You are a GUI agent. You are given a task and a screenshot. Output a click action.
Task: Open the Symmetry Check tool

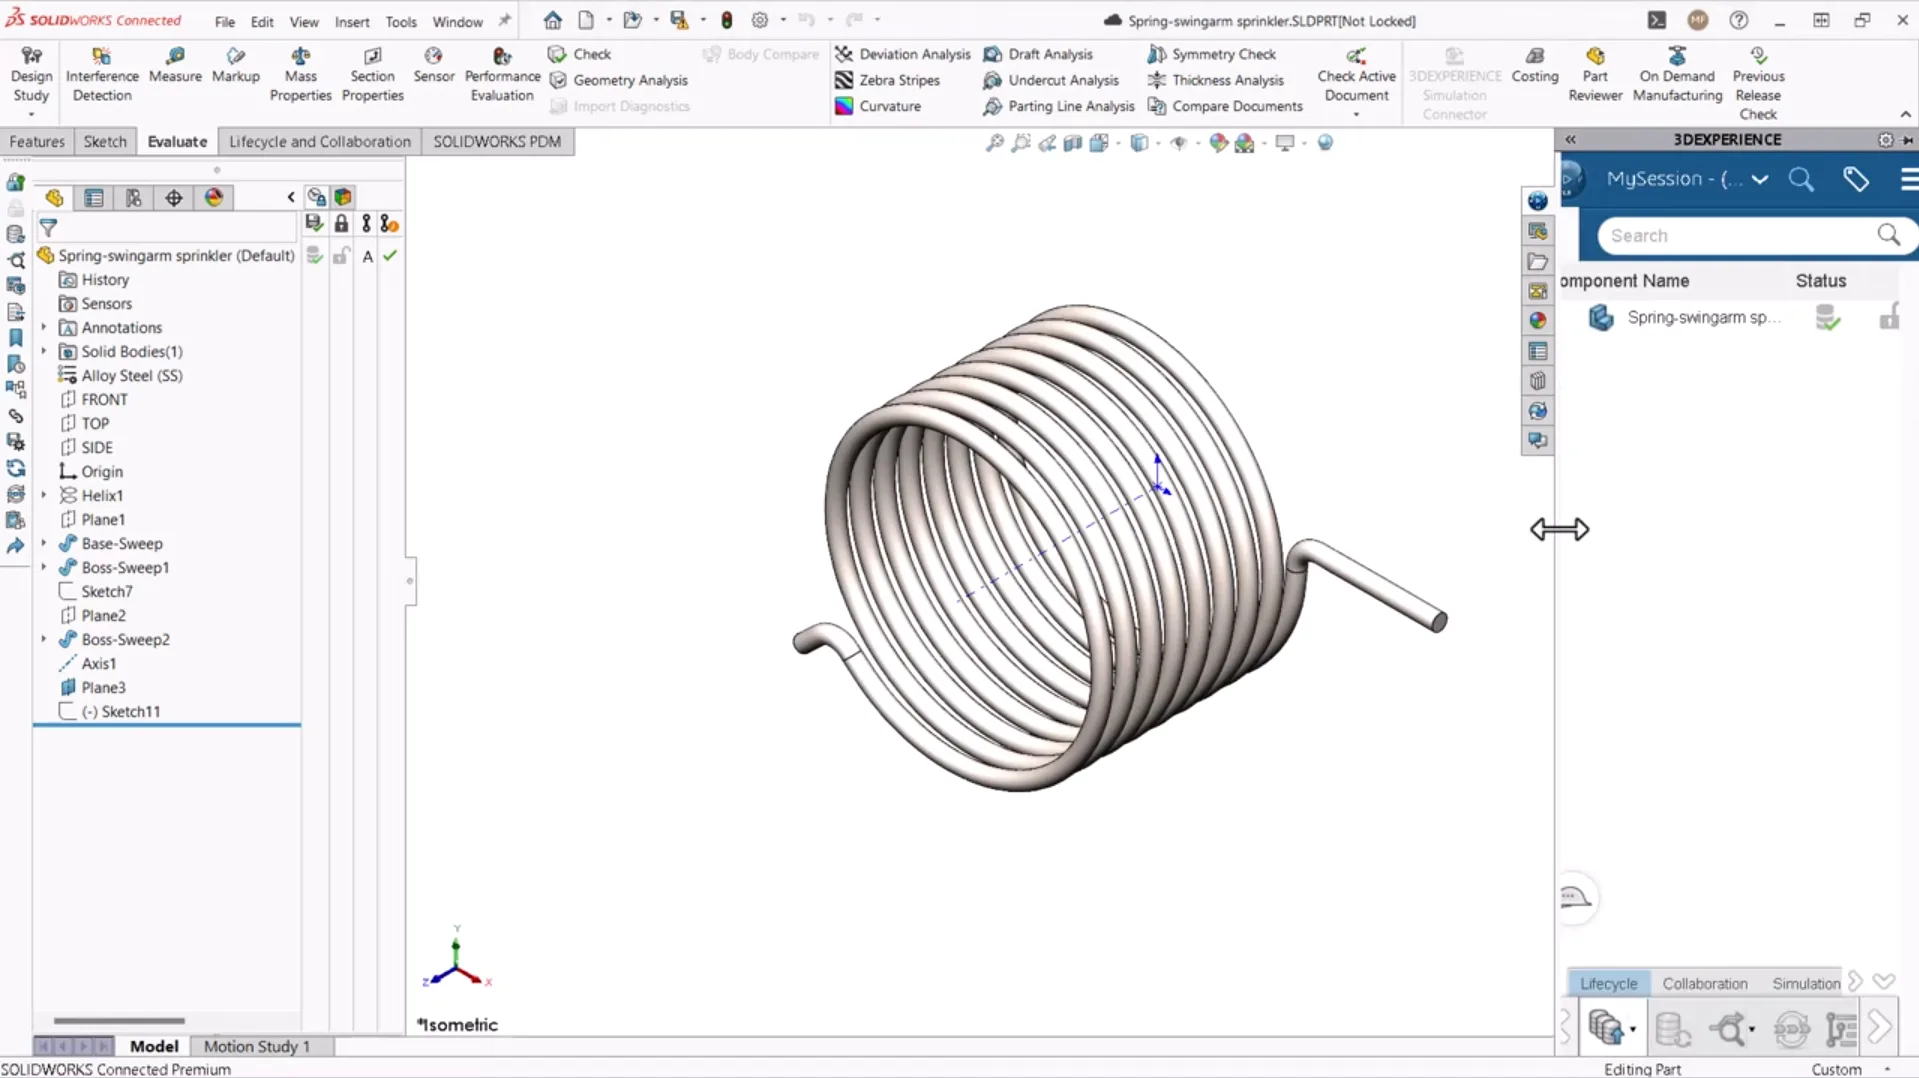coord(1212,54)
